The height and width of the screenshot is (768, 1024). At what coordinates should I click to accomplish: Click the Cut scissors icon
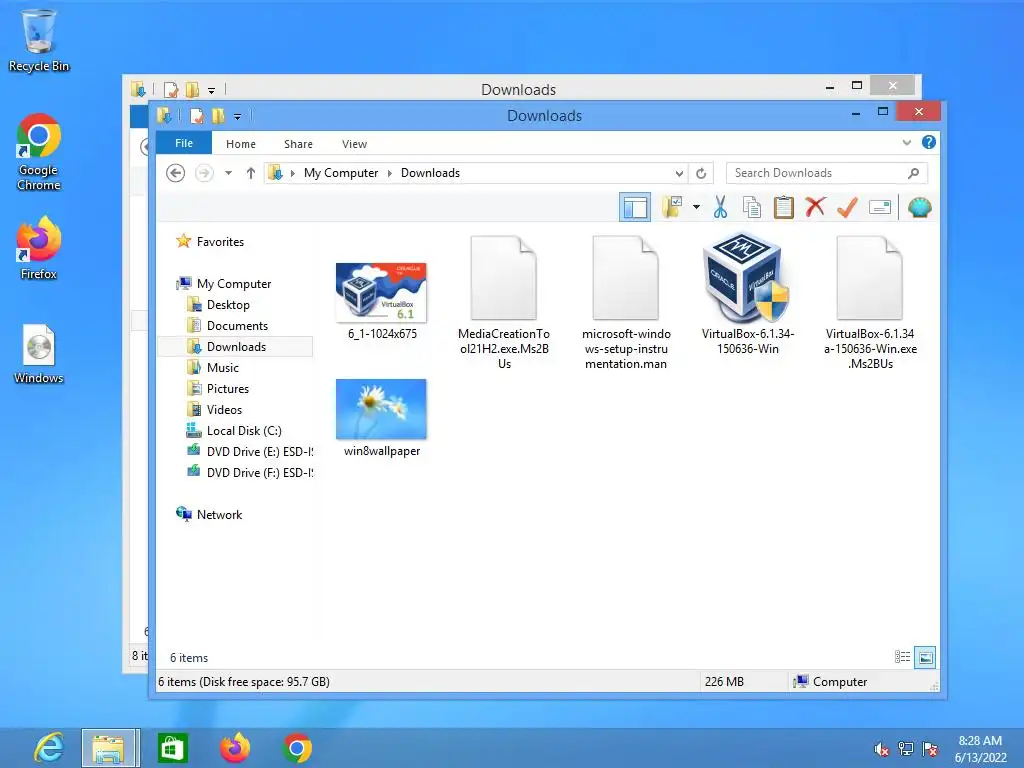[720, 207]
